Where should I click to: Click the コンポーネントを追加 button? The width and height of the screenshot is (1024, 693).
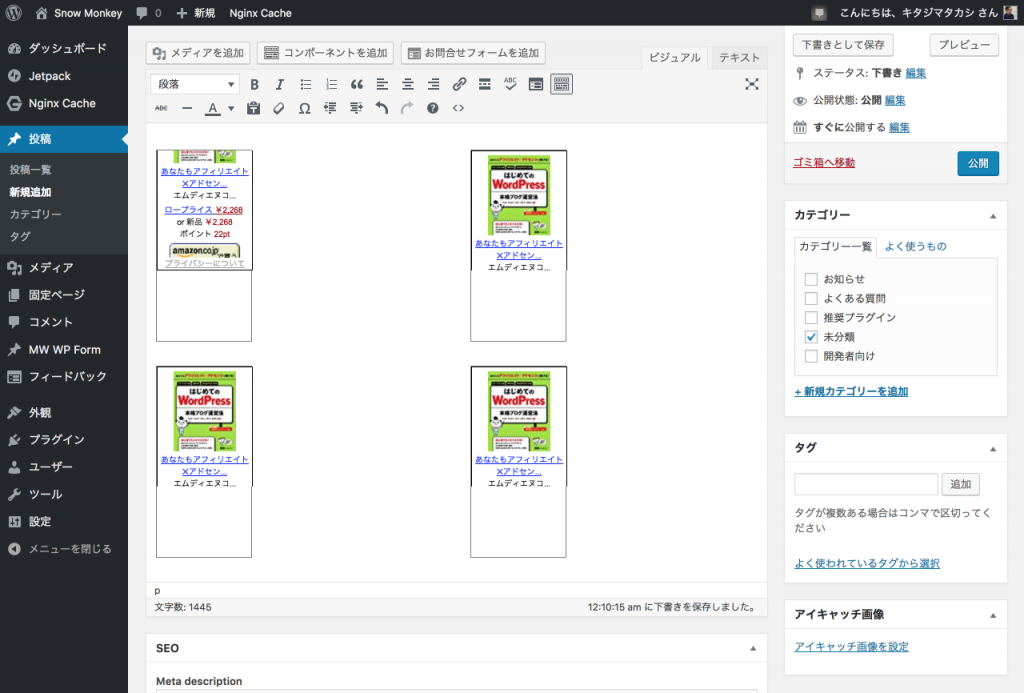(x=325, y=53)
